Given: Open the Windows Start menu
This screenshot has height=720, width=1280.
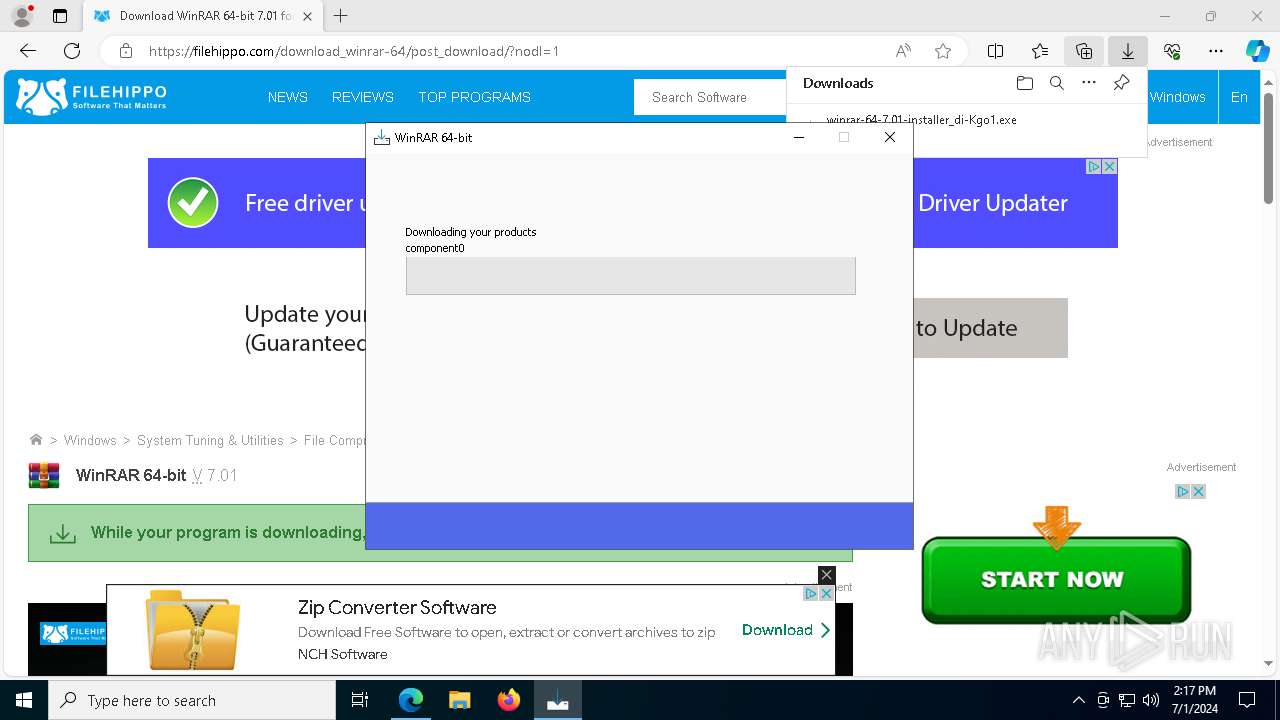Looking at the screenshot, I should 24,700.
